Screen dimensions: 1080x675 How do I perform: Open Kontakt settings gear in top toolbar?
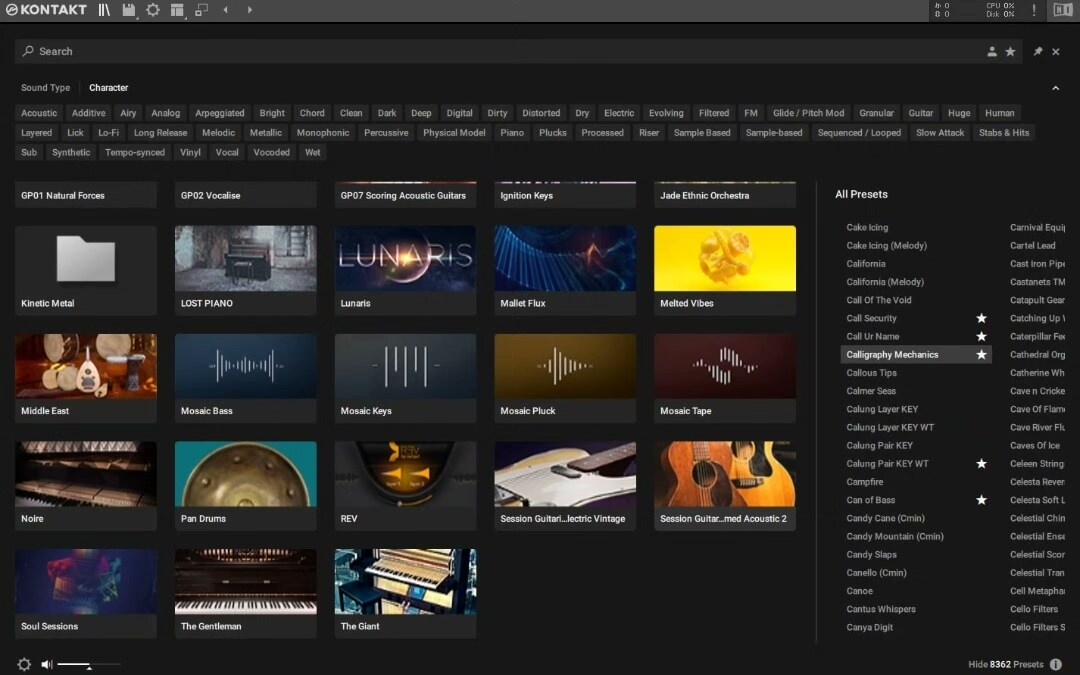153,10
